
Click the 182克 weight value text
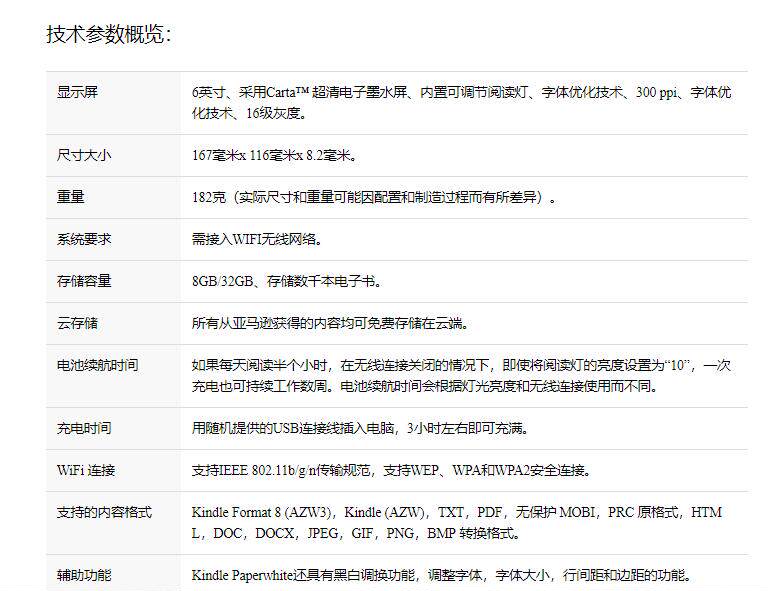pos(375,197)
